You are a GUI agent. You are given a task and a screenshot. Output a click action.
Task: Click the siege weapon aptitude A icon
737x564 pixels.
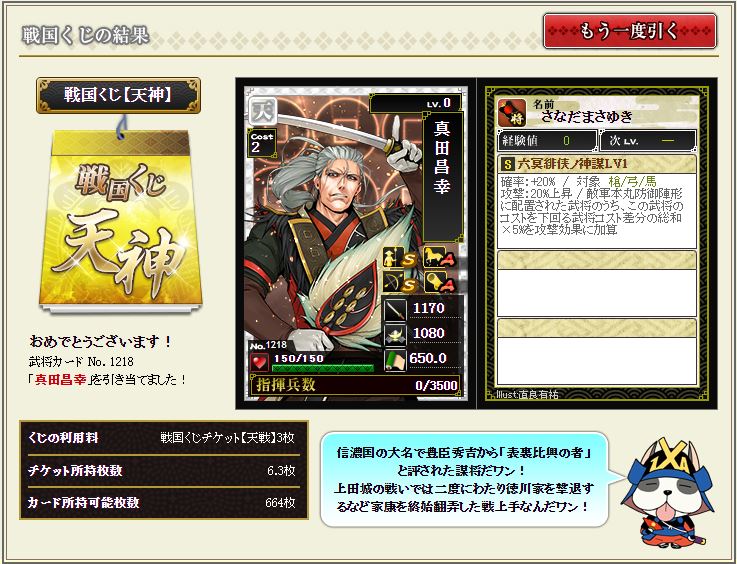pyautogui.click(x=439, y=283)
